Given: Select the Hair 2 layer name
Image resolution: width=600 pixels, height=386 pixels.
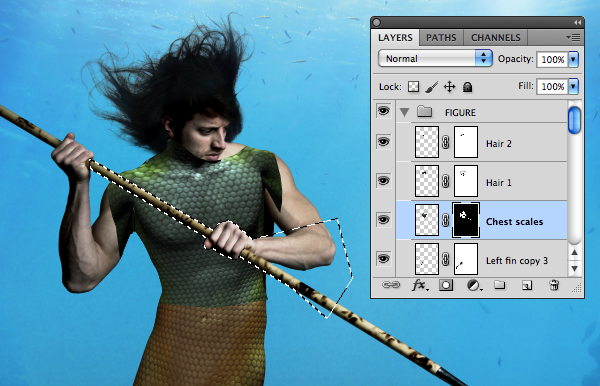Looking at the screenshot, I should [x=499, y=143].
